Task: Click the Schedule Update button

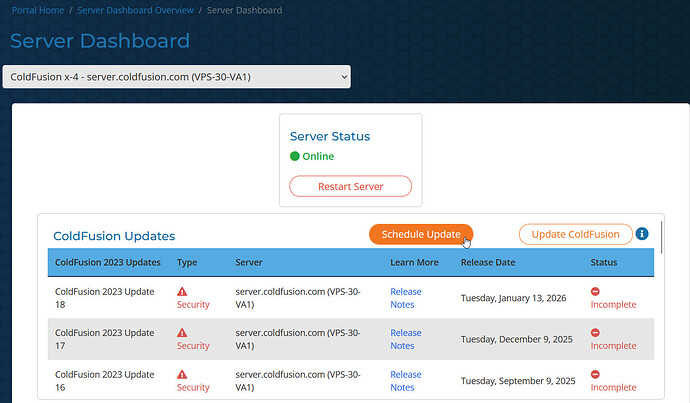Action: coord(420,234)
